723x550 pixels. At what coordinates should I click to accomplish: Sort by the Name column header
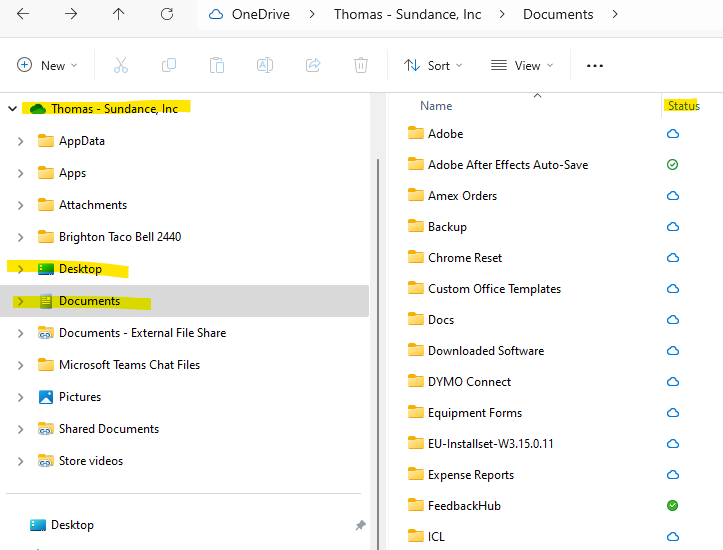436,106
